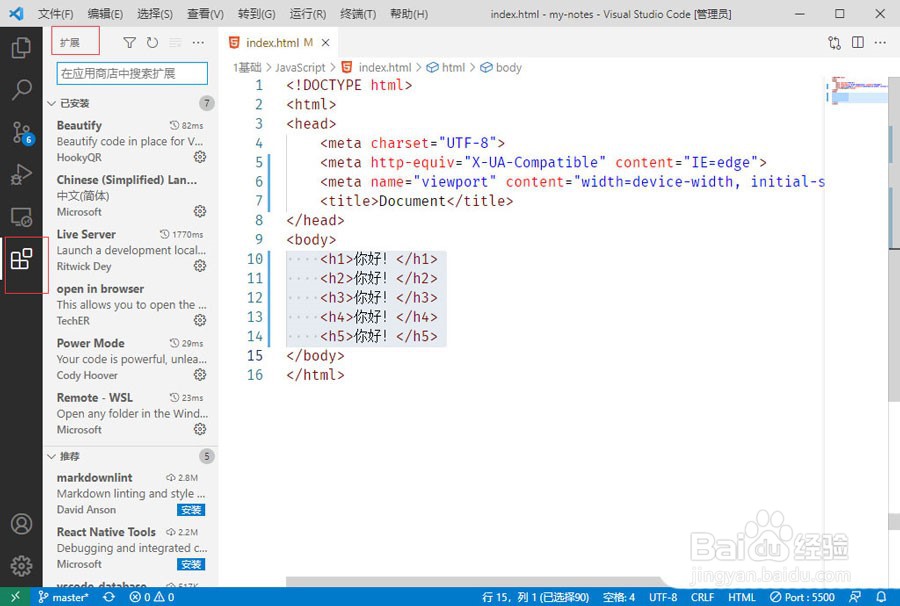The width and height of the screenshot is (900, 606).
Task: Open the Search view in activity bar
Action: pos(21,89)
